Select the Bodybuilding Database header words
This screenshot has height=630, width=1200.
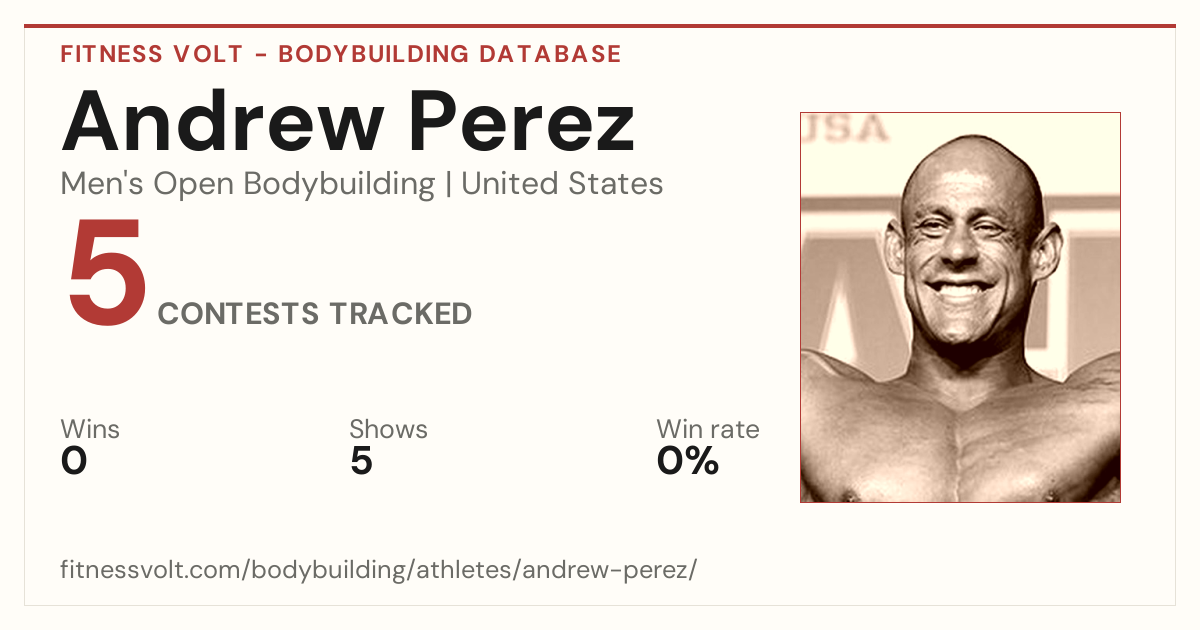[x=450, y=54]
